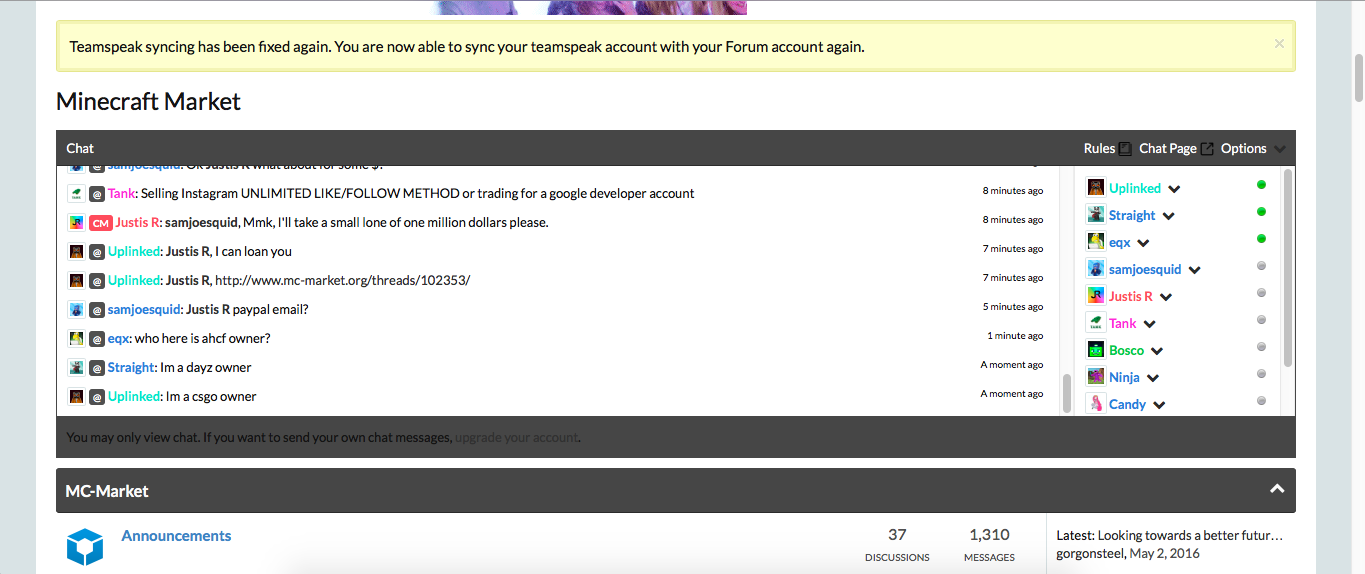1365x574 pixels.
Task: Click the @ icon on the csgo owner message
Action: (x=97, y=396)
